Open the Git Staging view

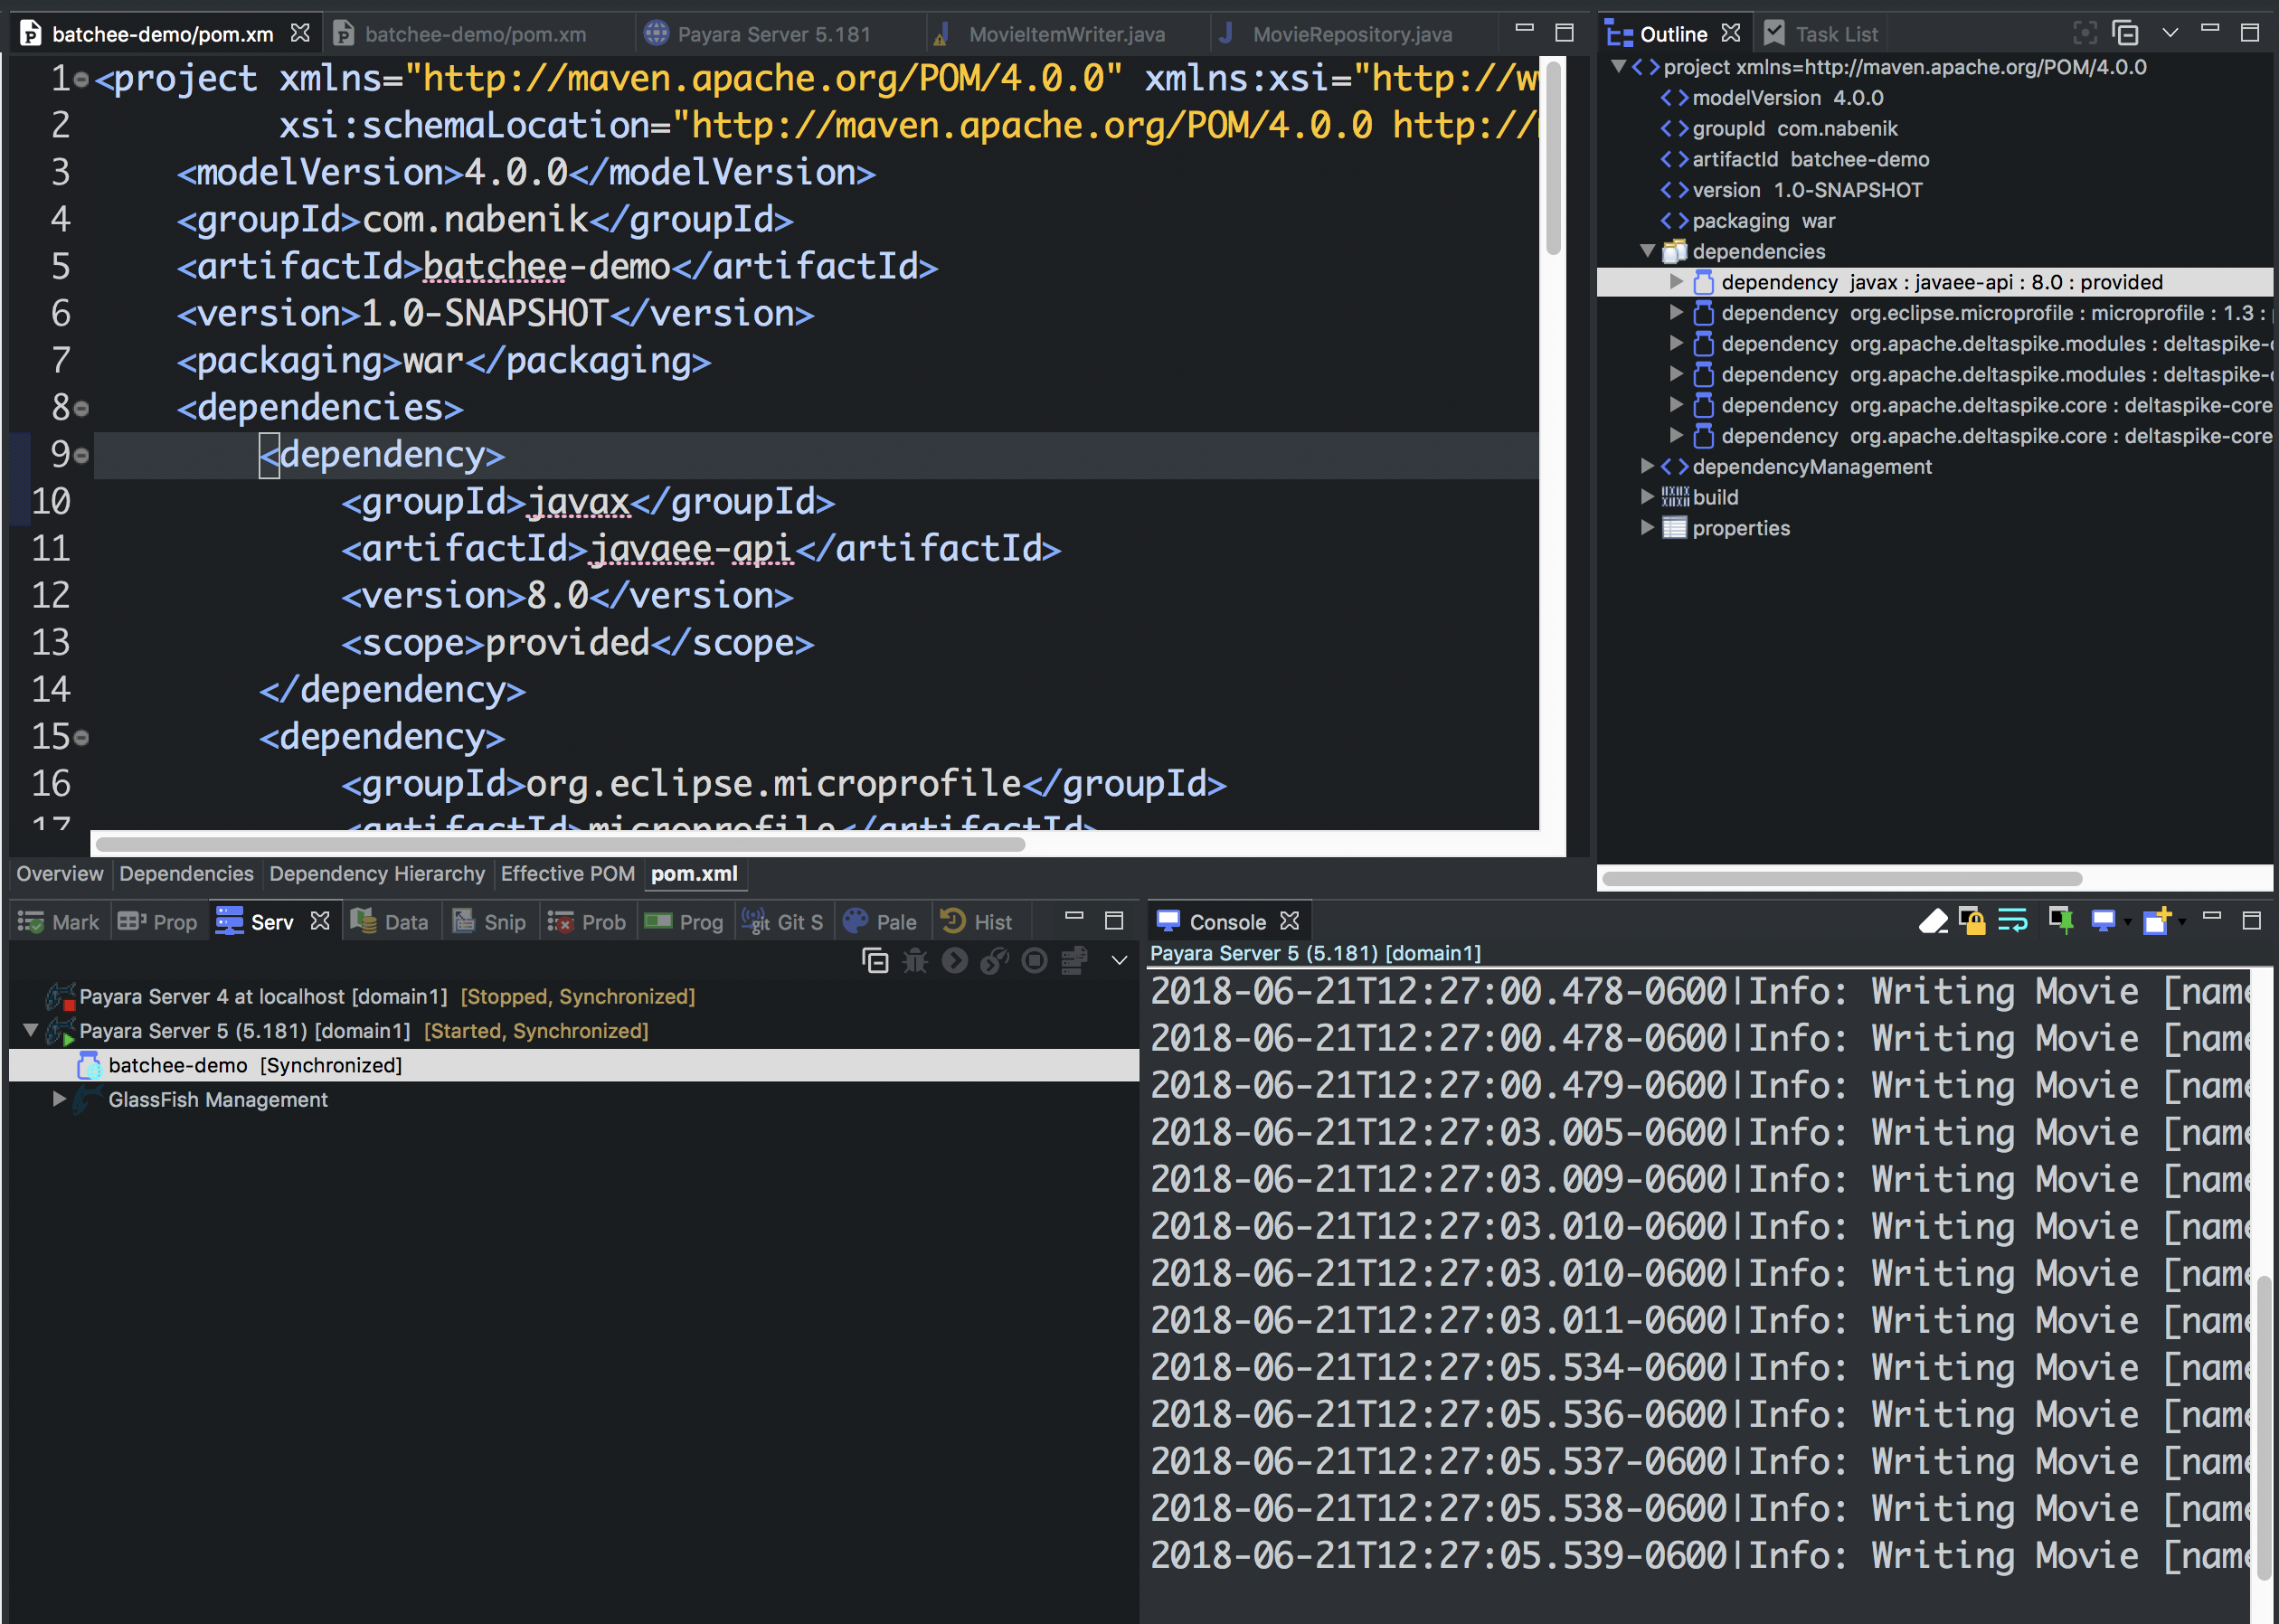point(784,921)
